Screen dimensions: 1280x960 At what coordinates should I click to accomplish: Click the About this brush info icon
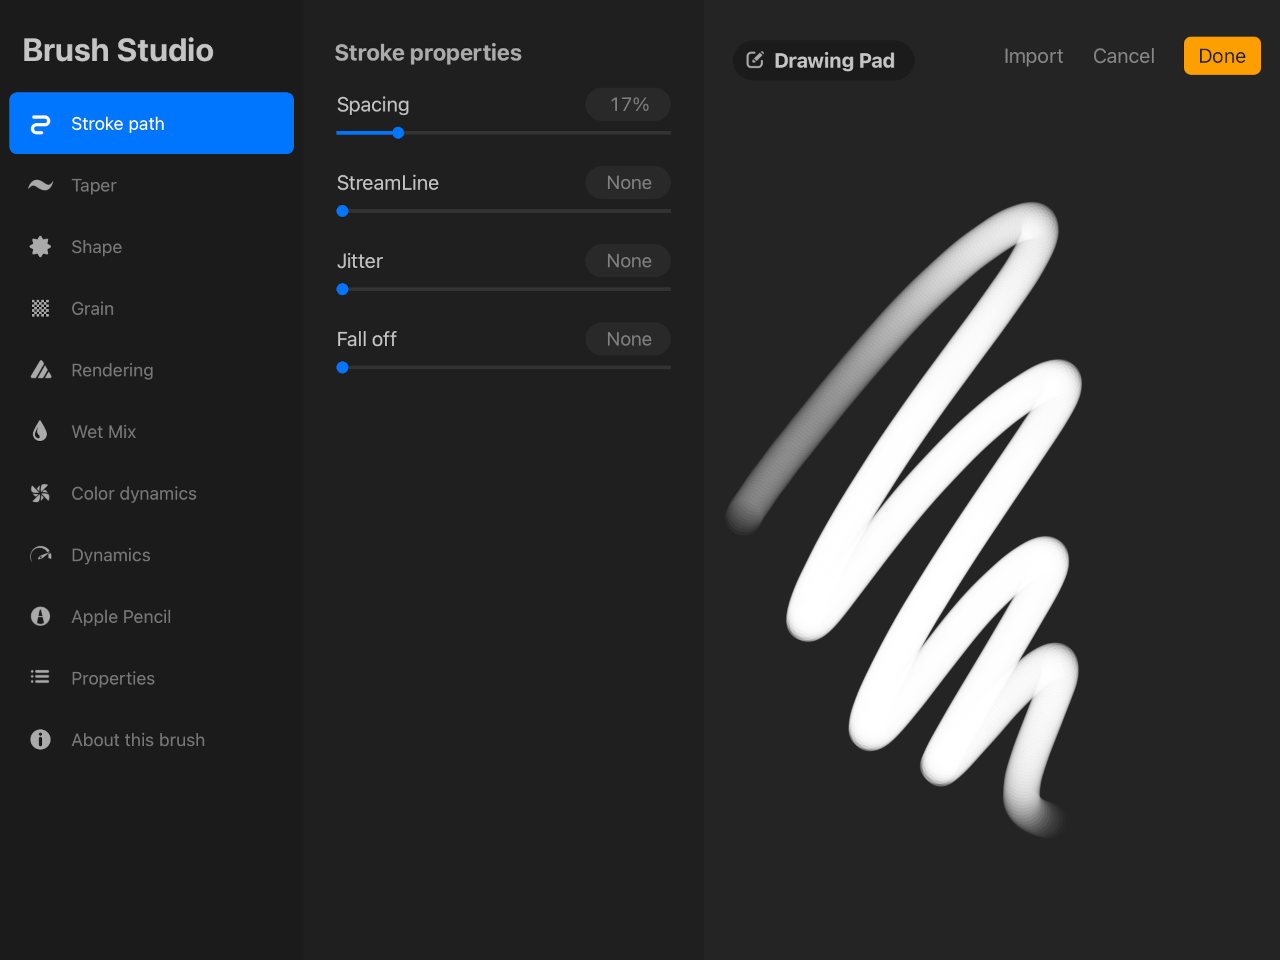pos(39,739)
